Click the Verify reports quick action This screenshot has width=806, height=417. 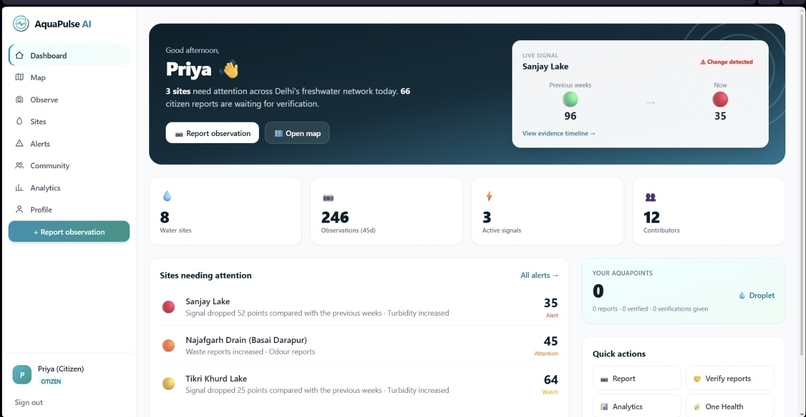tap(729, 378)
